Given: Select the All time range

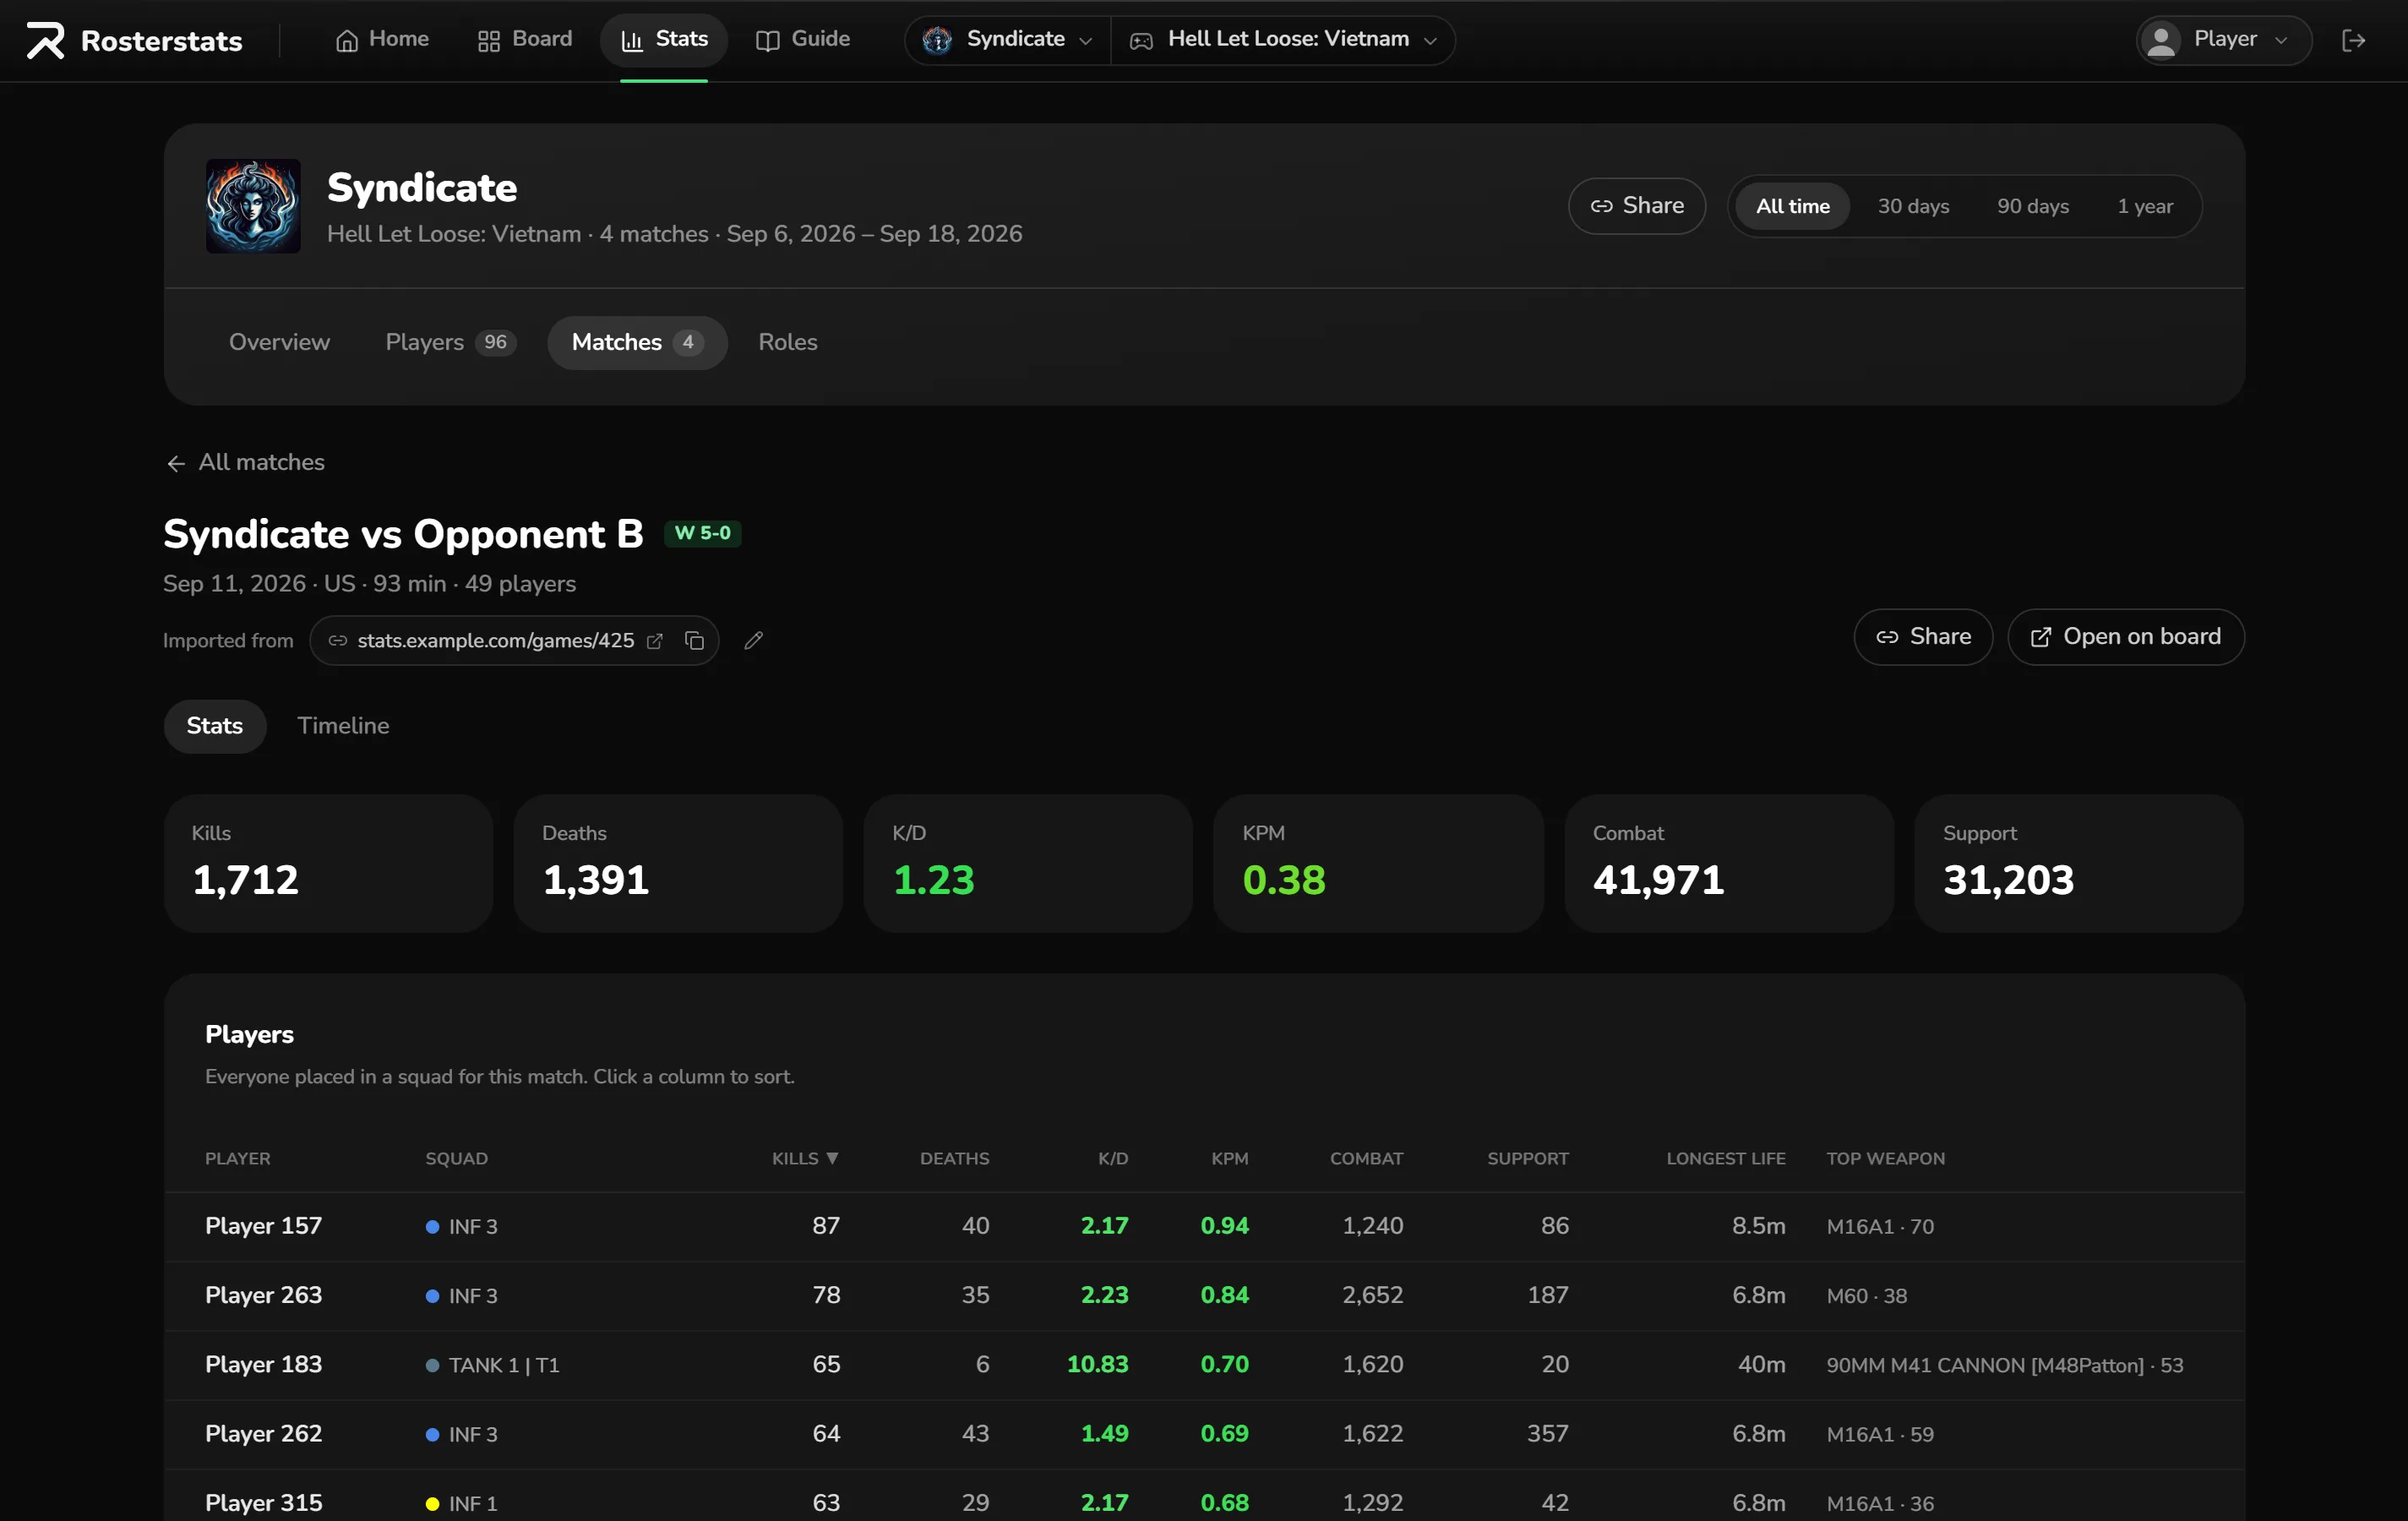Looking at the screenshot, I should 1792,206.
